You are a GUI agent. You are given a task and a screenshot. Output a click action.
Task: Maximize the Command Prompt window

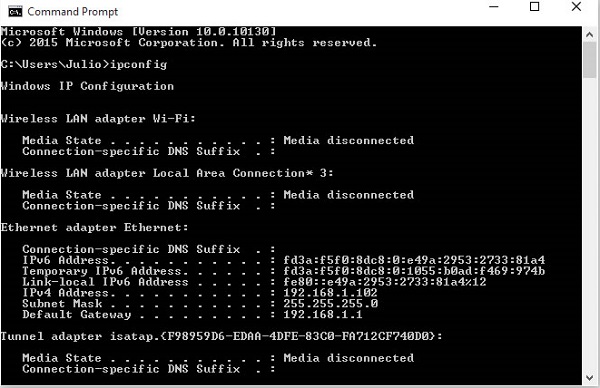click(535, 7)
